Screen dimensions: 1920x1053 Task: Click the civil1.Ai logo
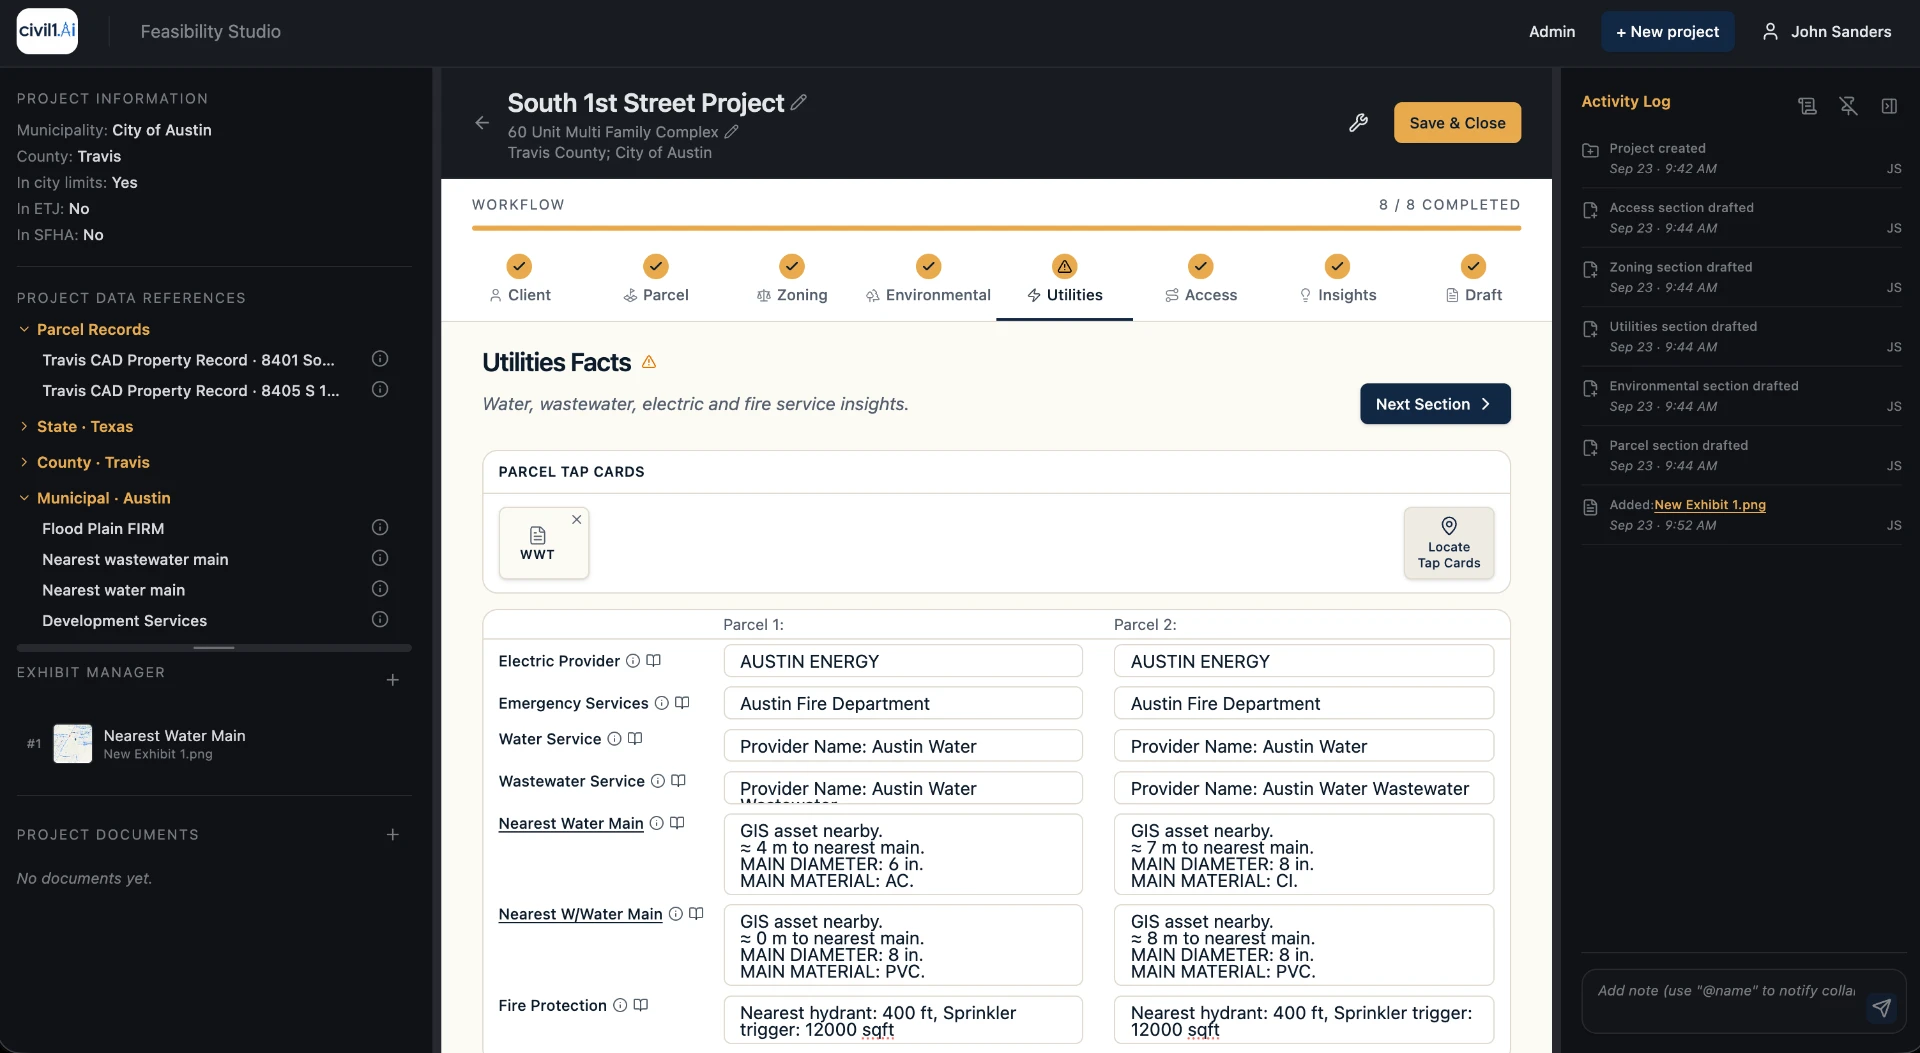[47, 31]
